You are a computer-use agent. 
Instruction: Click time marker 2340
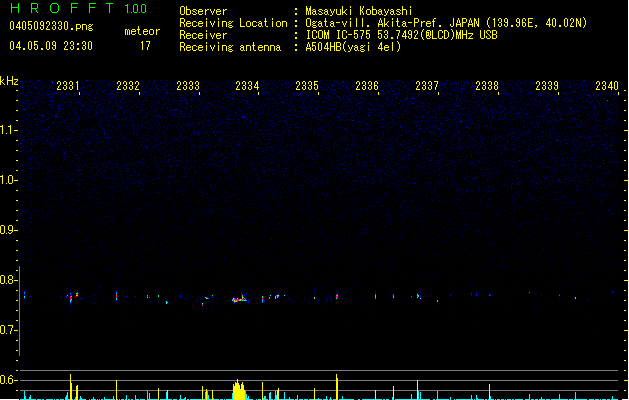click(x=607, y=86)
